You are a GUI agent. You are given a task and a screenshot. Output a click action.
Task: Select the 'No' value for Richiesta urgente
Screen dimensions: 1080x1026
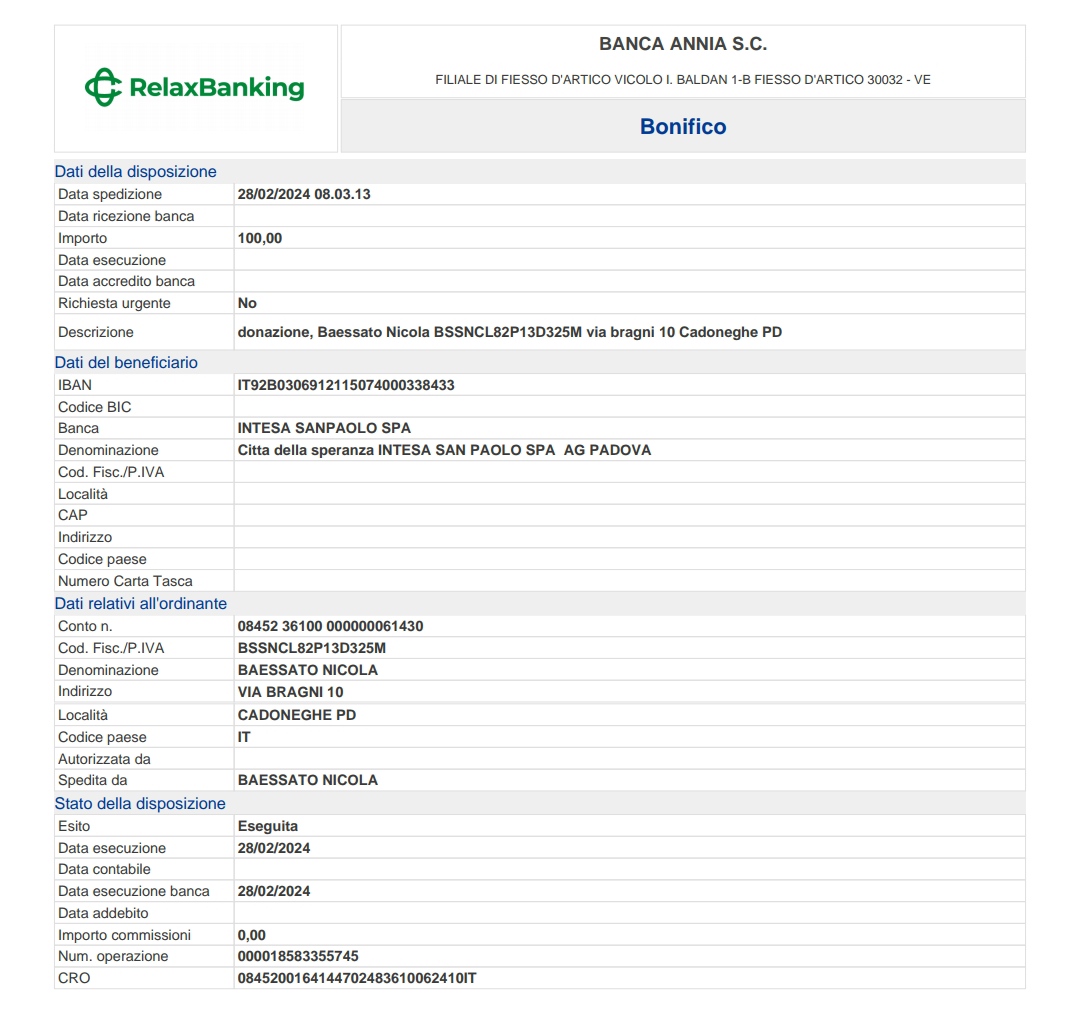coord(247,303)
